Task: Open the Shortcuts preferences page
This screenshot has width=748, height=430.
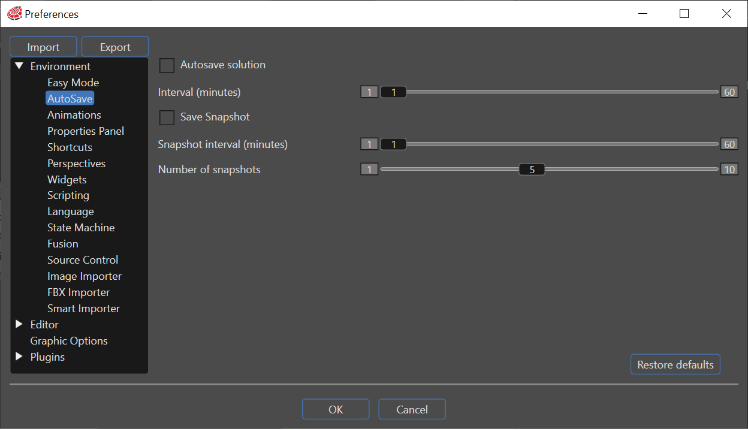Action: 70,147
